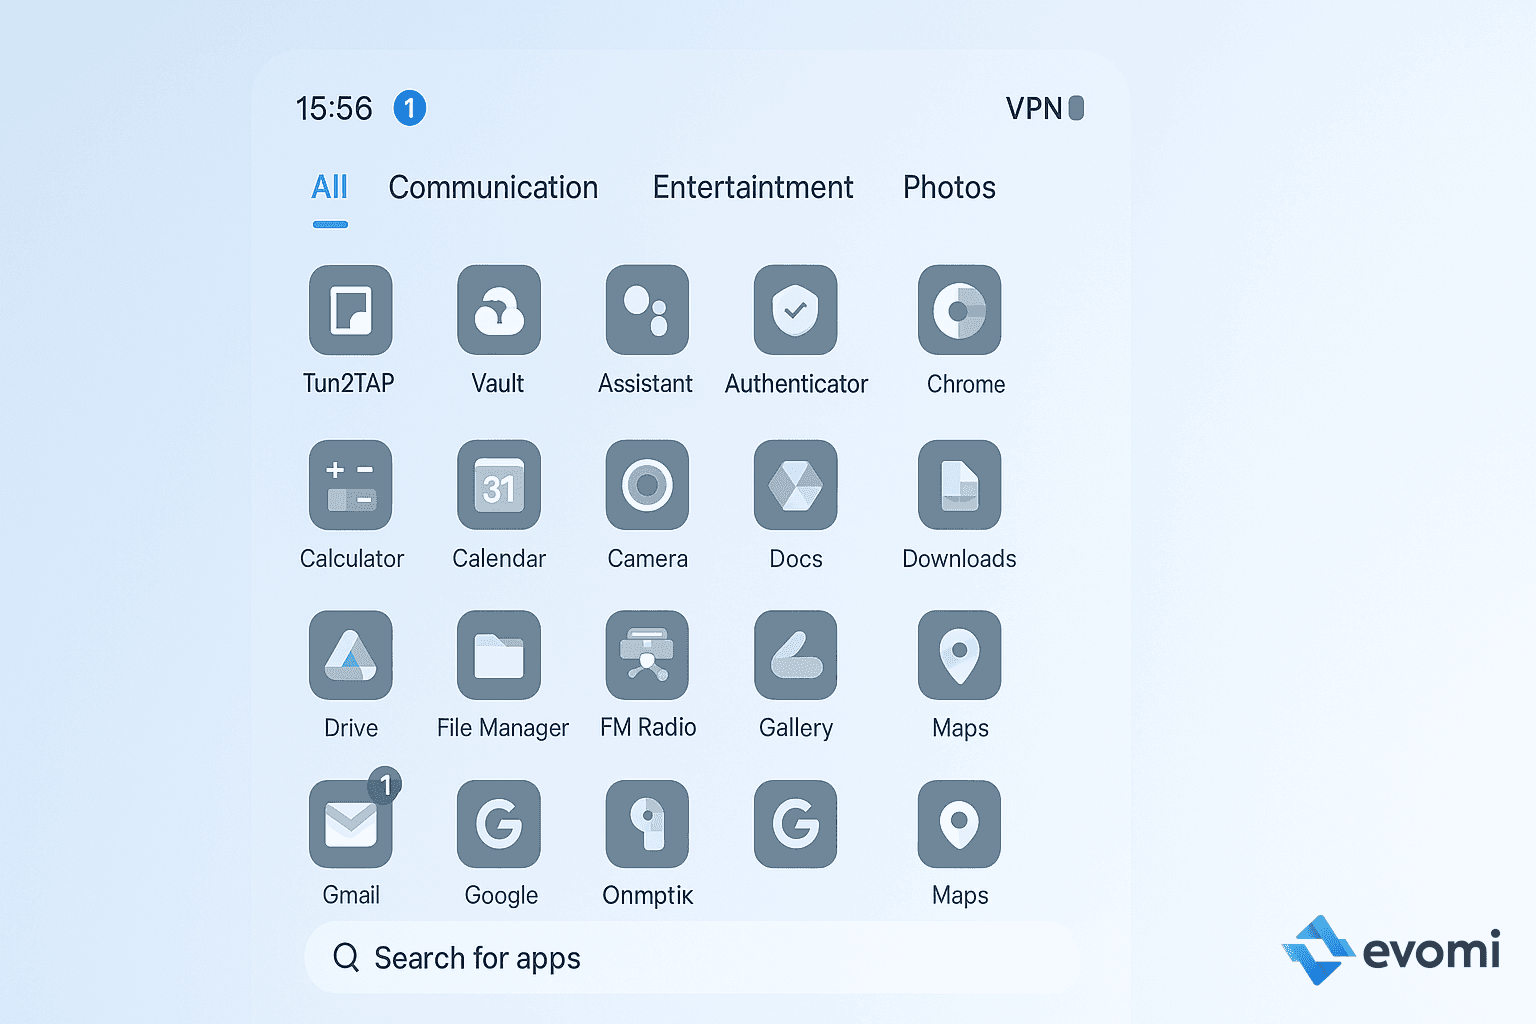Tap the unlabeled G icon beside Onmptik

tap(795, 824)
